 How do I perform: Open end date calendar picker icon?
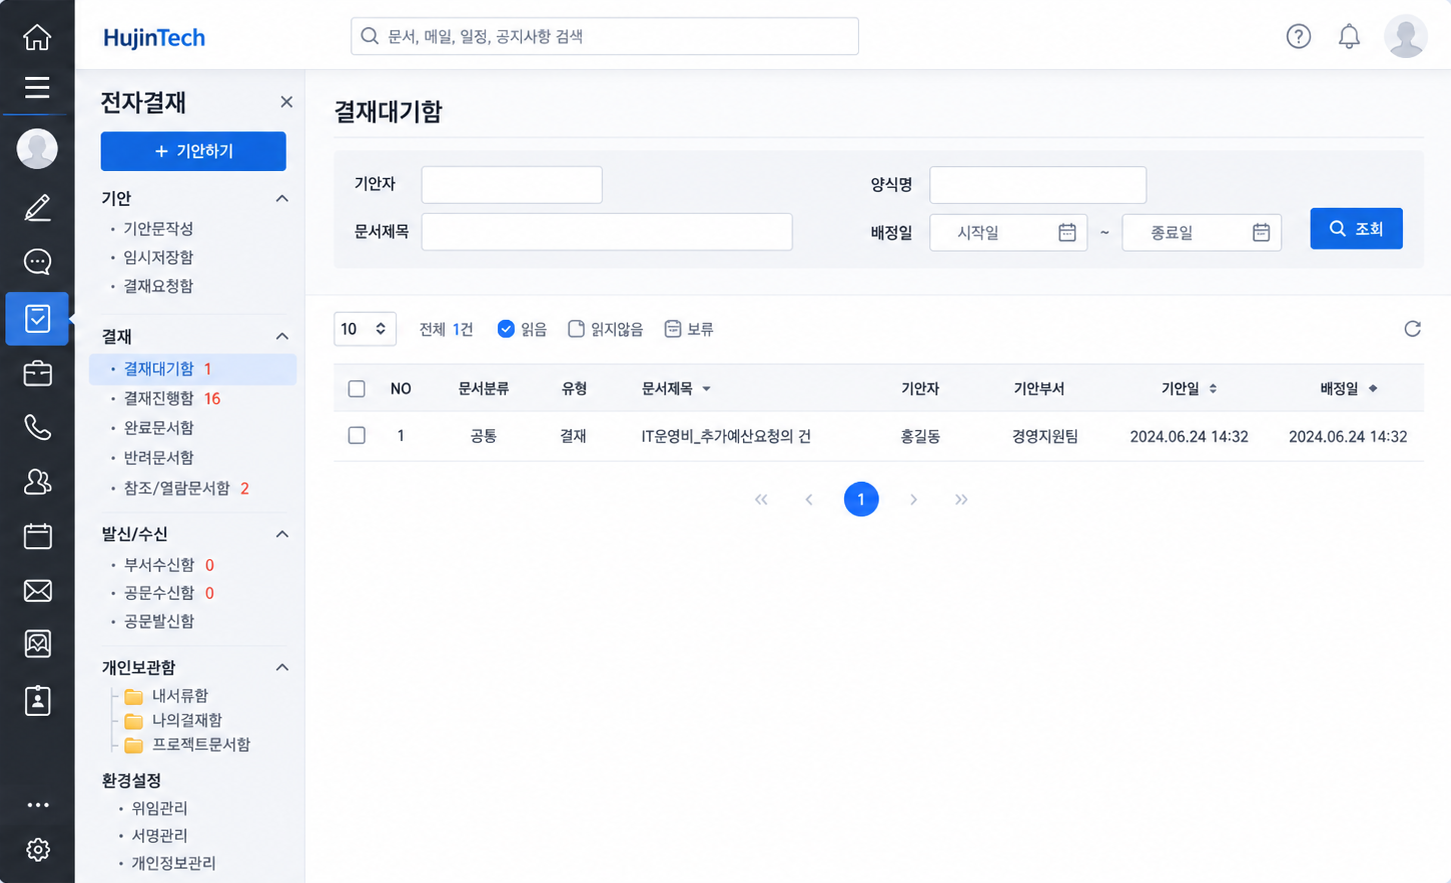[x=1261, y=232]
